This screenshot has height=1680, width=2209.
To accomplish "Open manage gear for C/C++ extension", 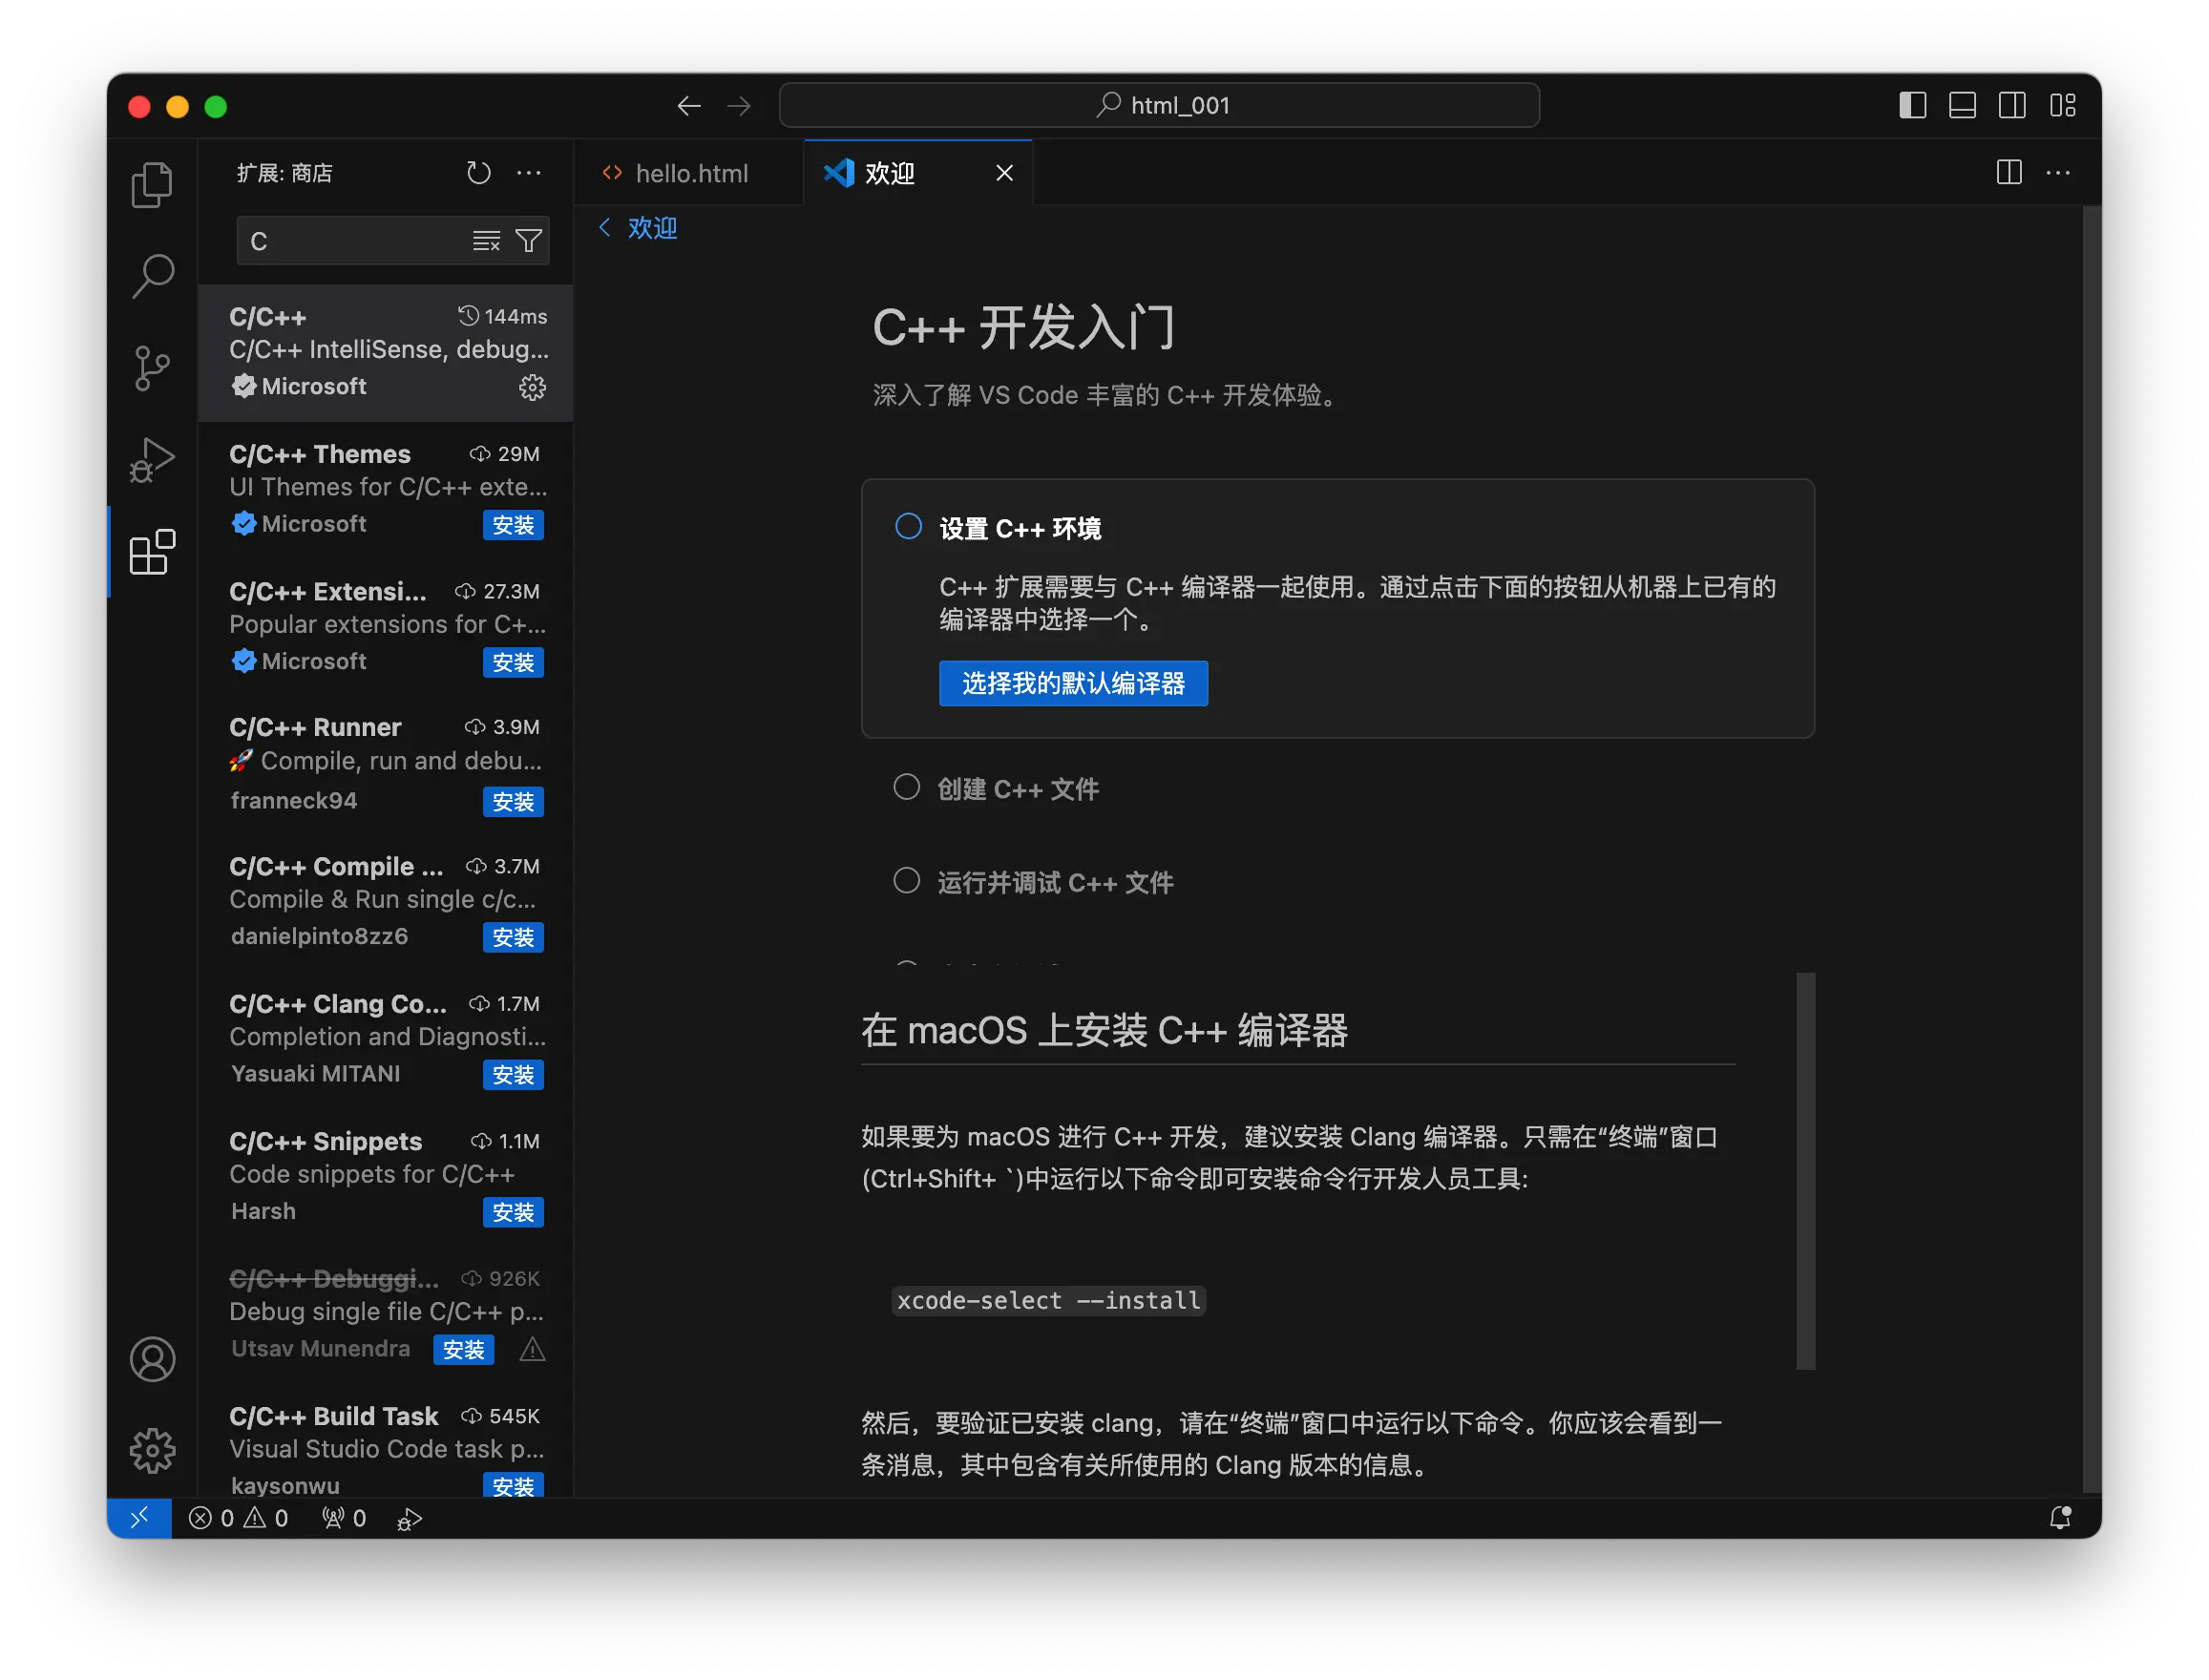I will [x=532, y=387].
